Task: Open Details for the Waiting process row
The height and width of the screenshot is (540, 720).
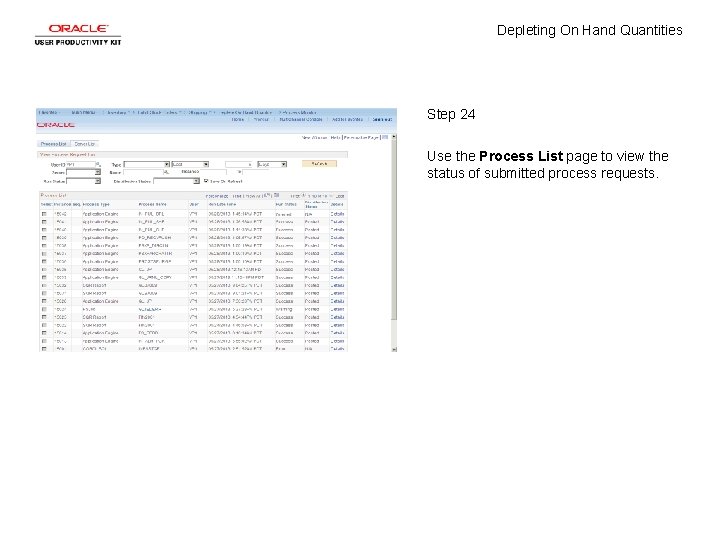Action: click(337, 309)
